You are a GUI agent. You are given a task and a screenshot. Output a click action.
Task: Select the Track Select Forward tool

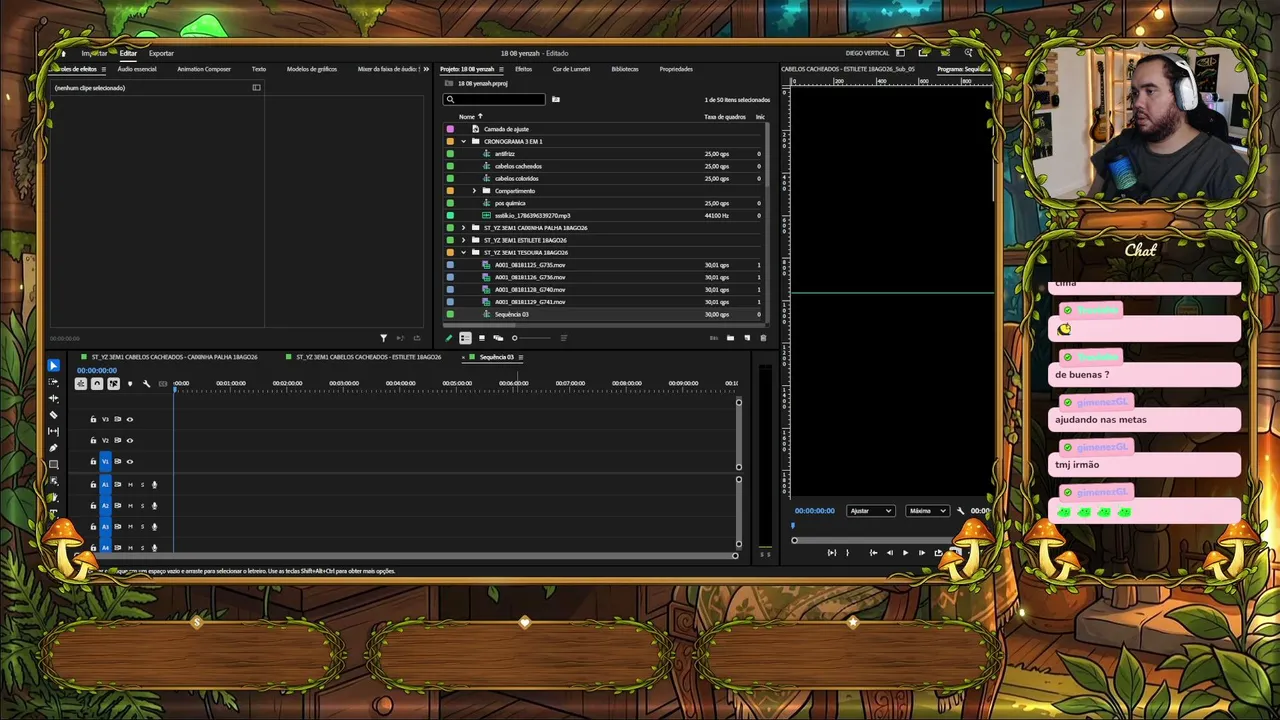click(x=54, y=382)
